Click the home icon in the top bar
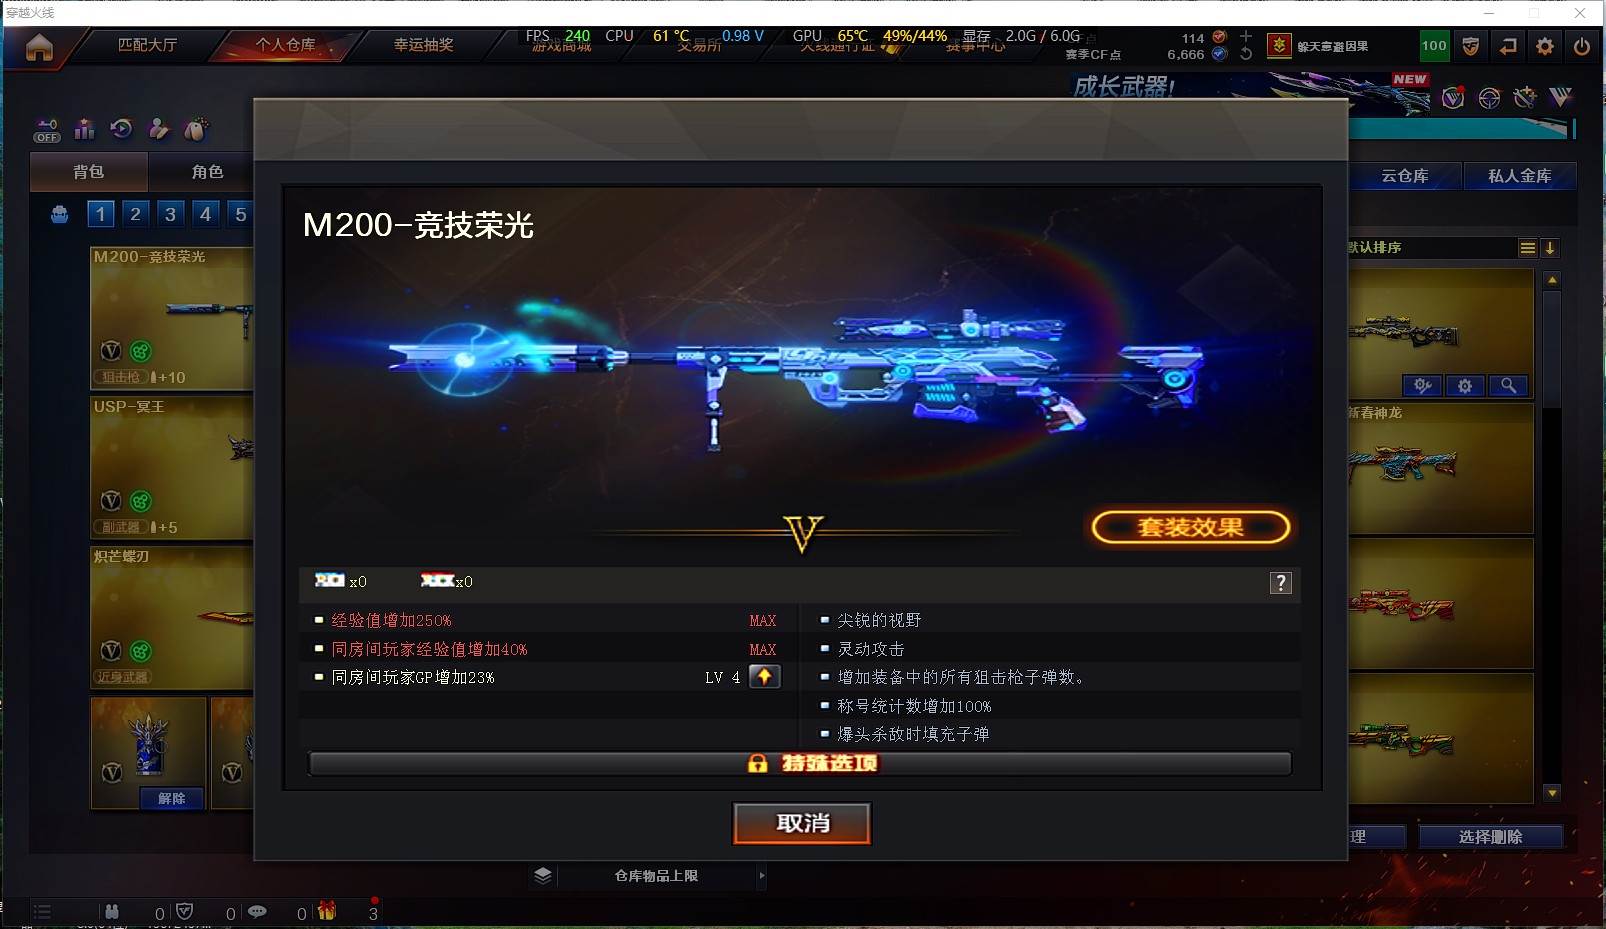 (x=39, y=48)
